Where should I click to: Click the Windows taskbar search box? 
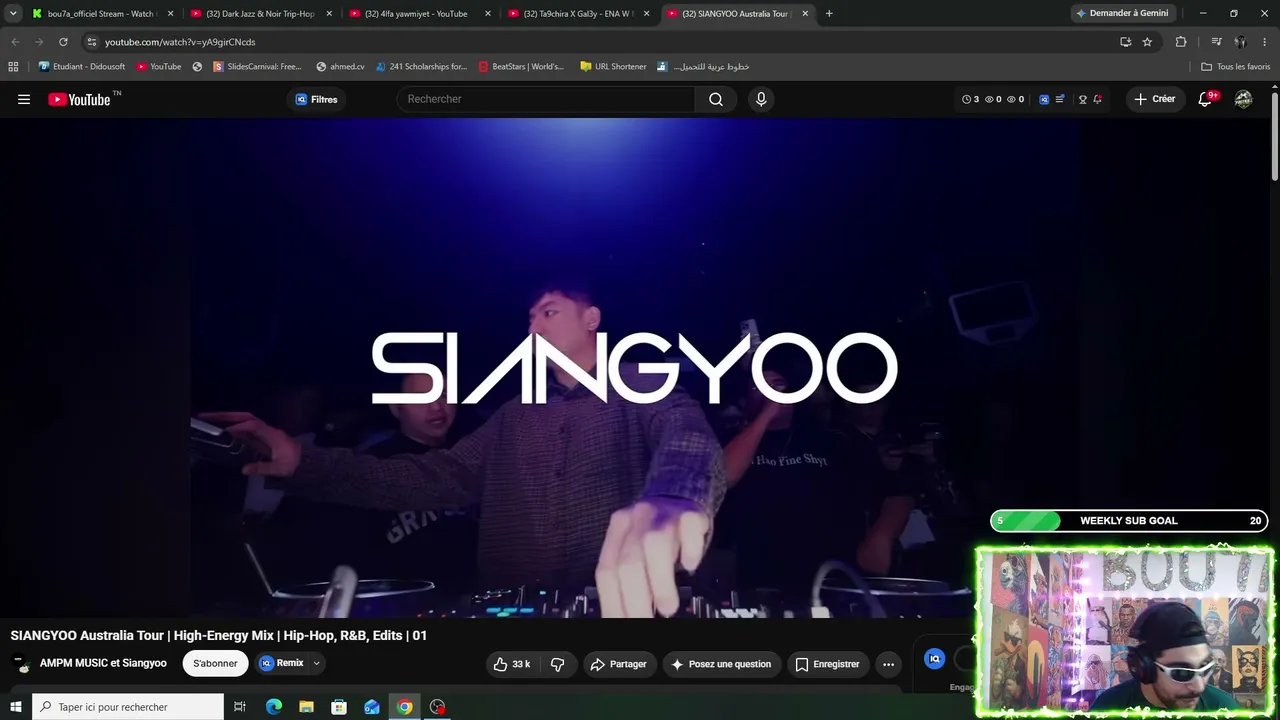128,707
